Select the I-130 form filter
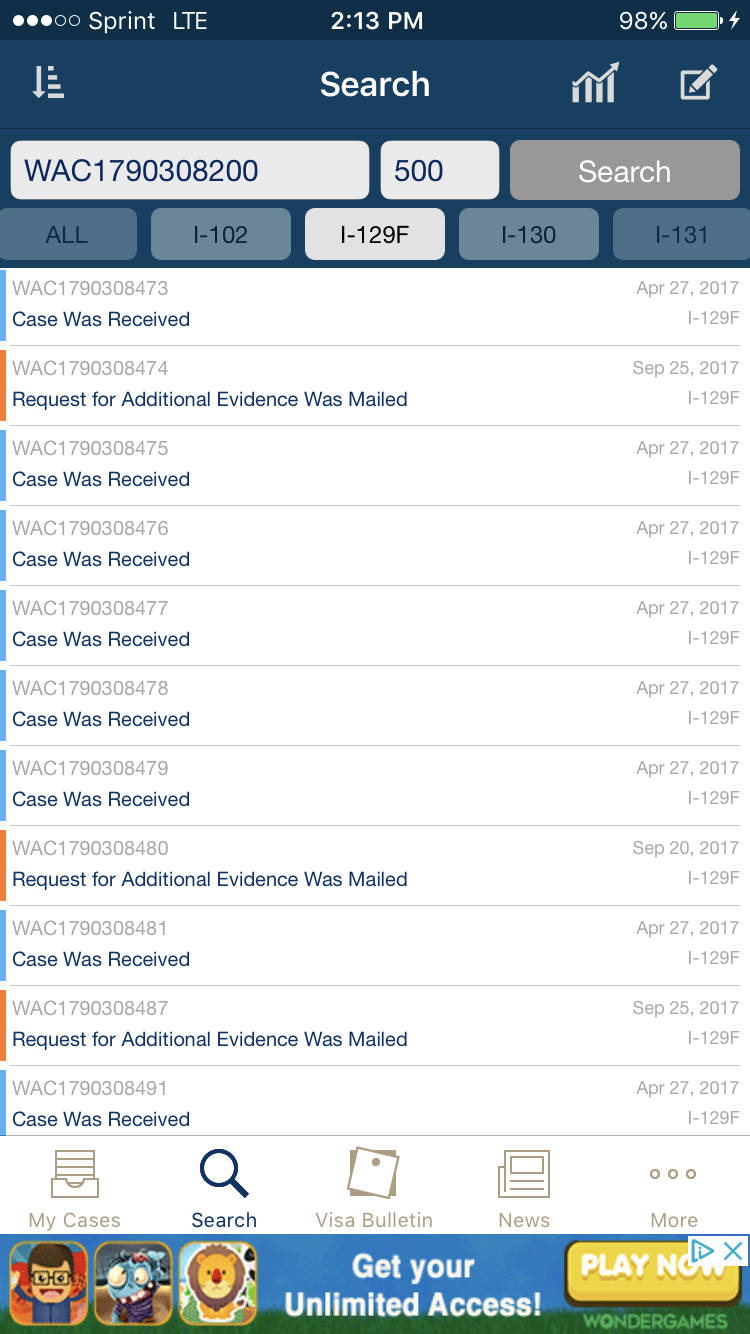Viewport: 750px width, 1334px height. coord(528,235)
